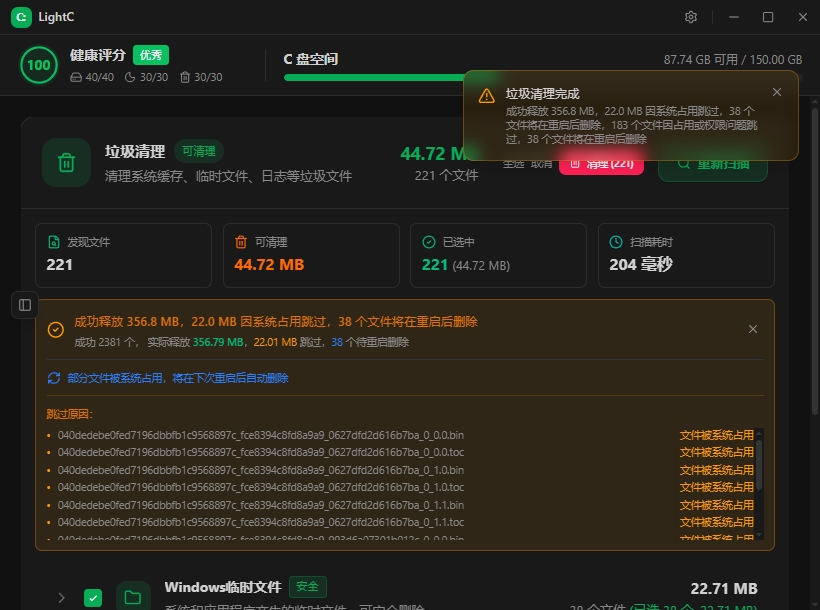Viewport: 820px width, 610px height.
Task: Click the red 清理 (221) button
Action: coord(601,164)
